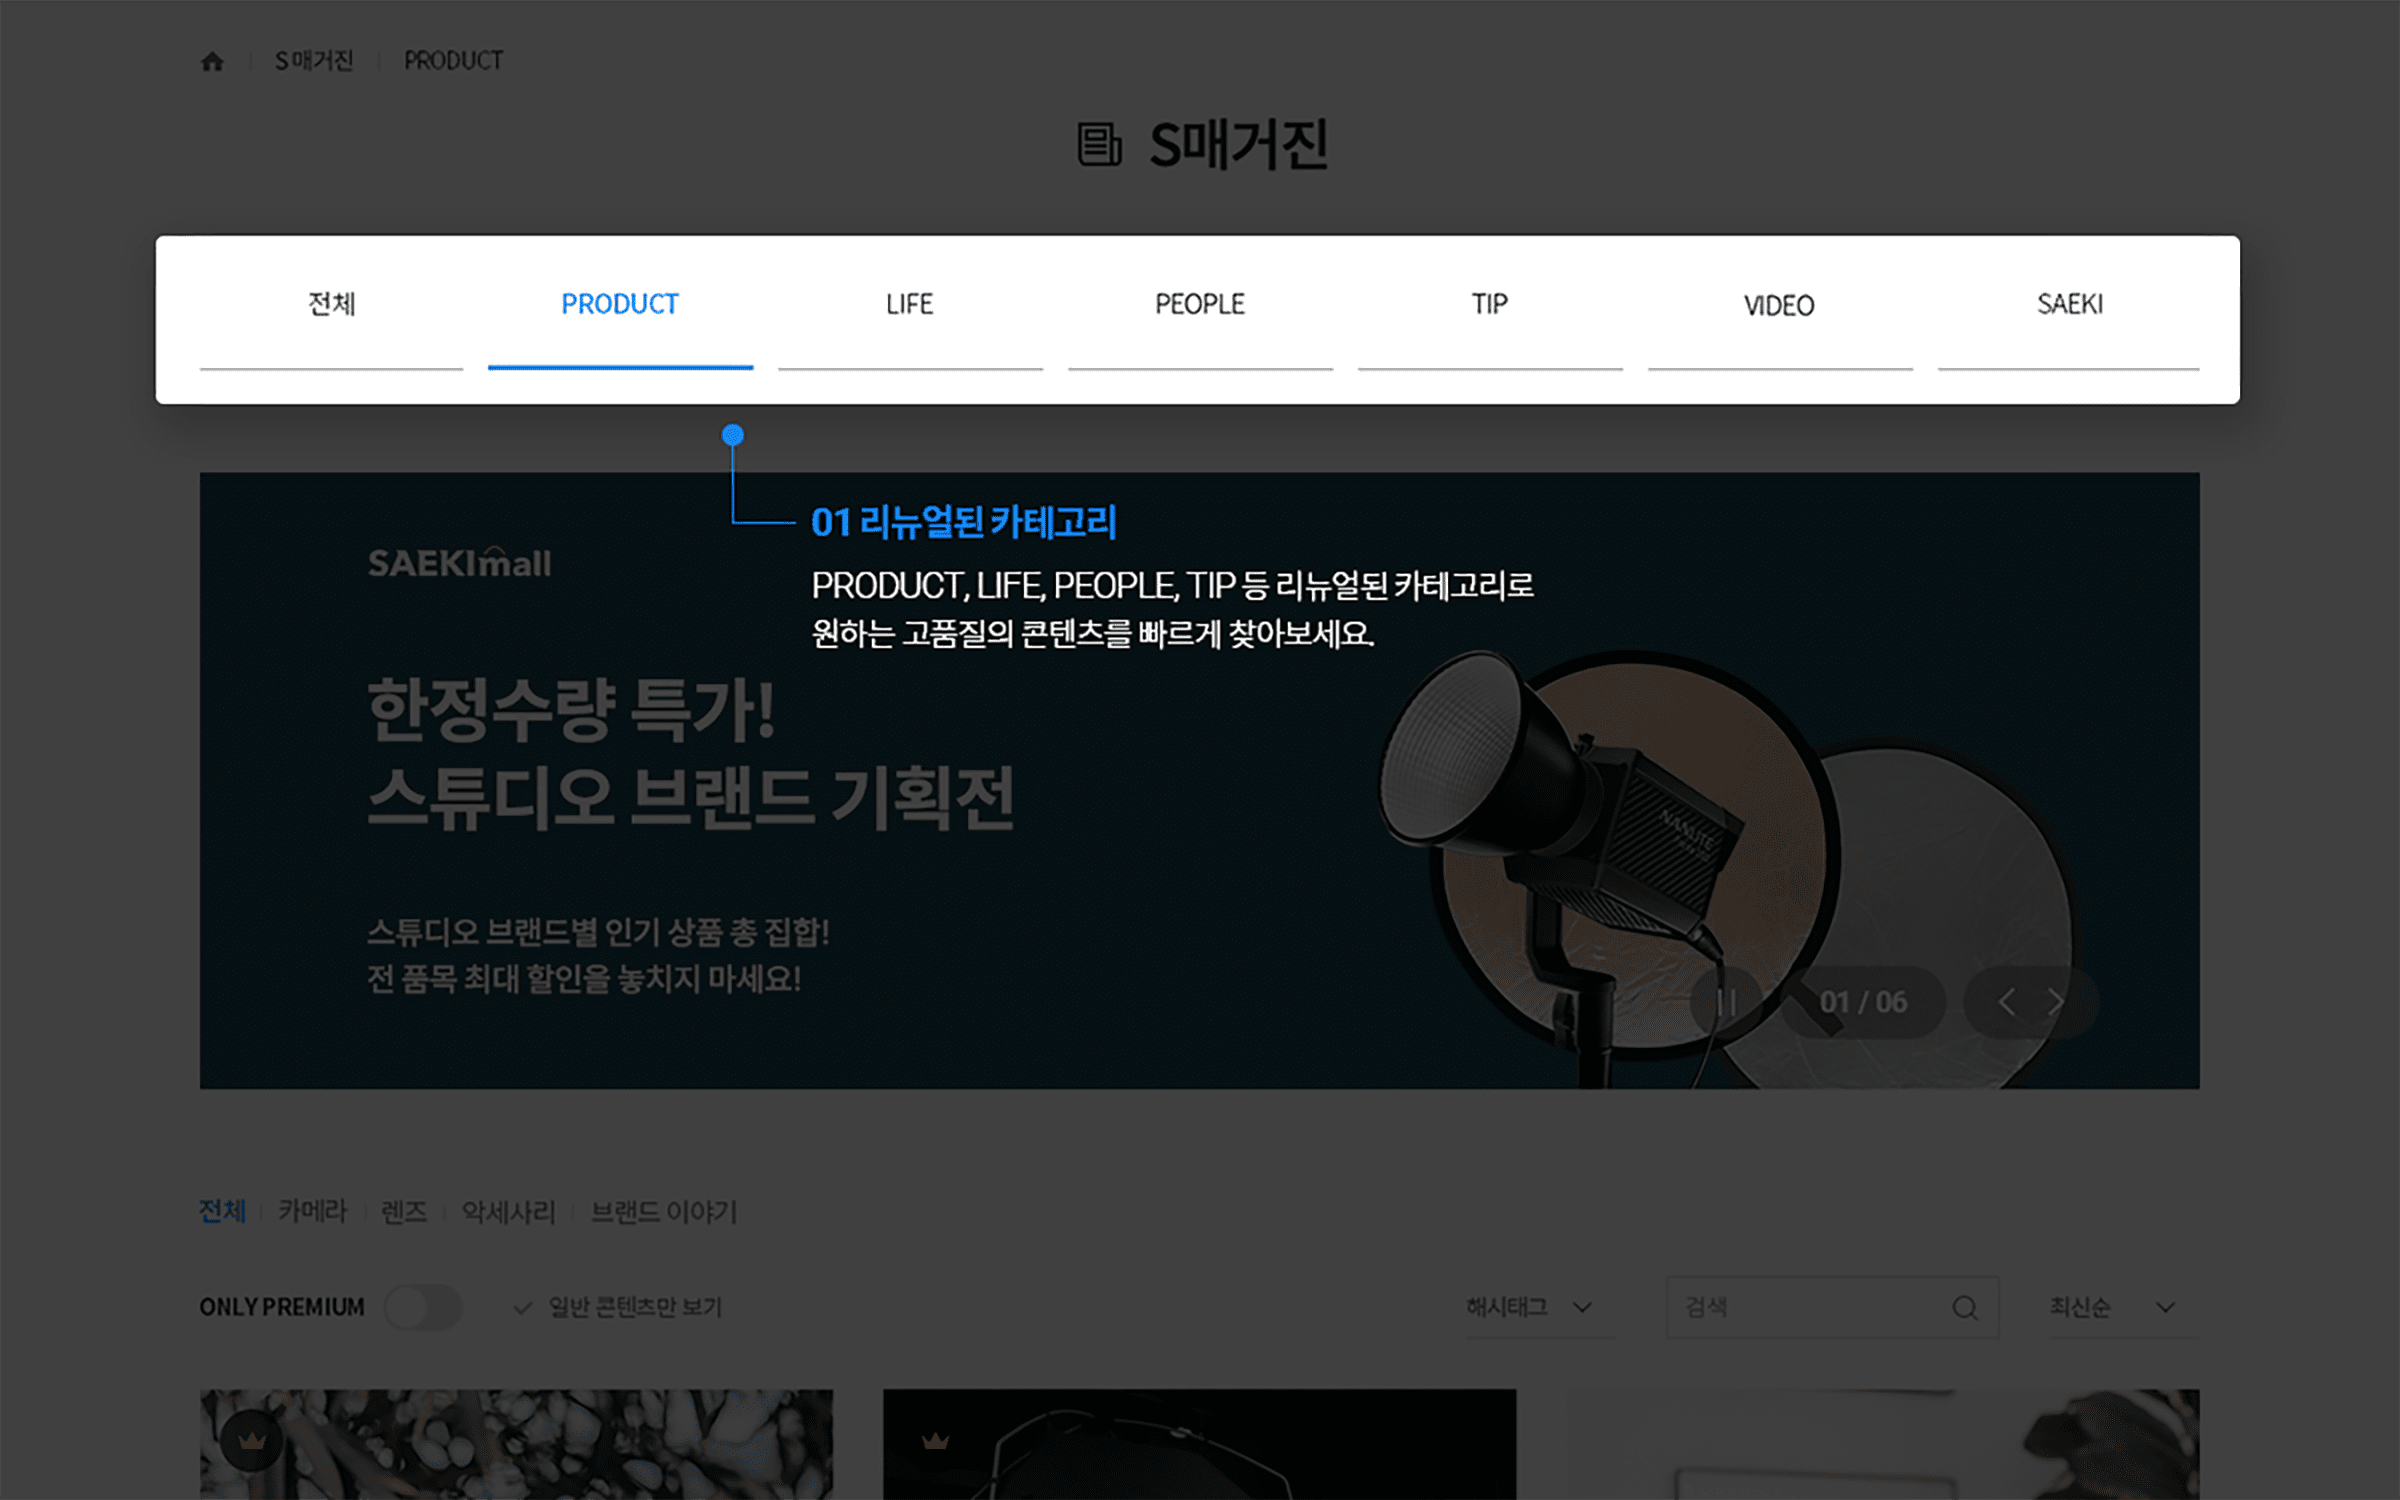The image size is (2400, 1500).
Task: Click the home icon in breadcrumb
Action: (x=212, y=62)
